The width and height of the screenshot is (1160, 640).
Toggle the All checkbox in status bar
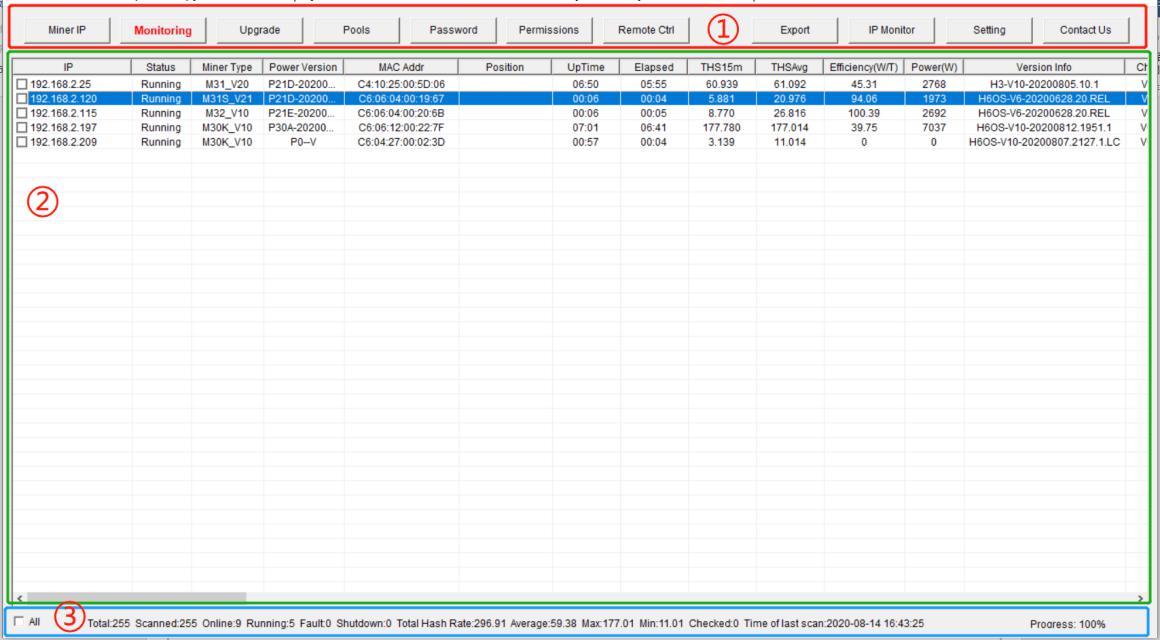coord(20,621)
